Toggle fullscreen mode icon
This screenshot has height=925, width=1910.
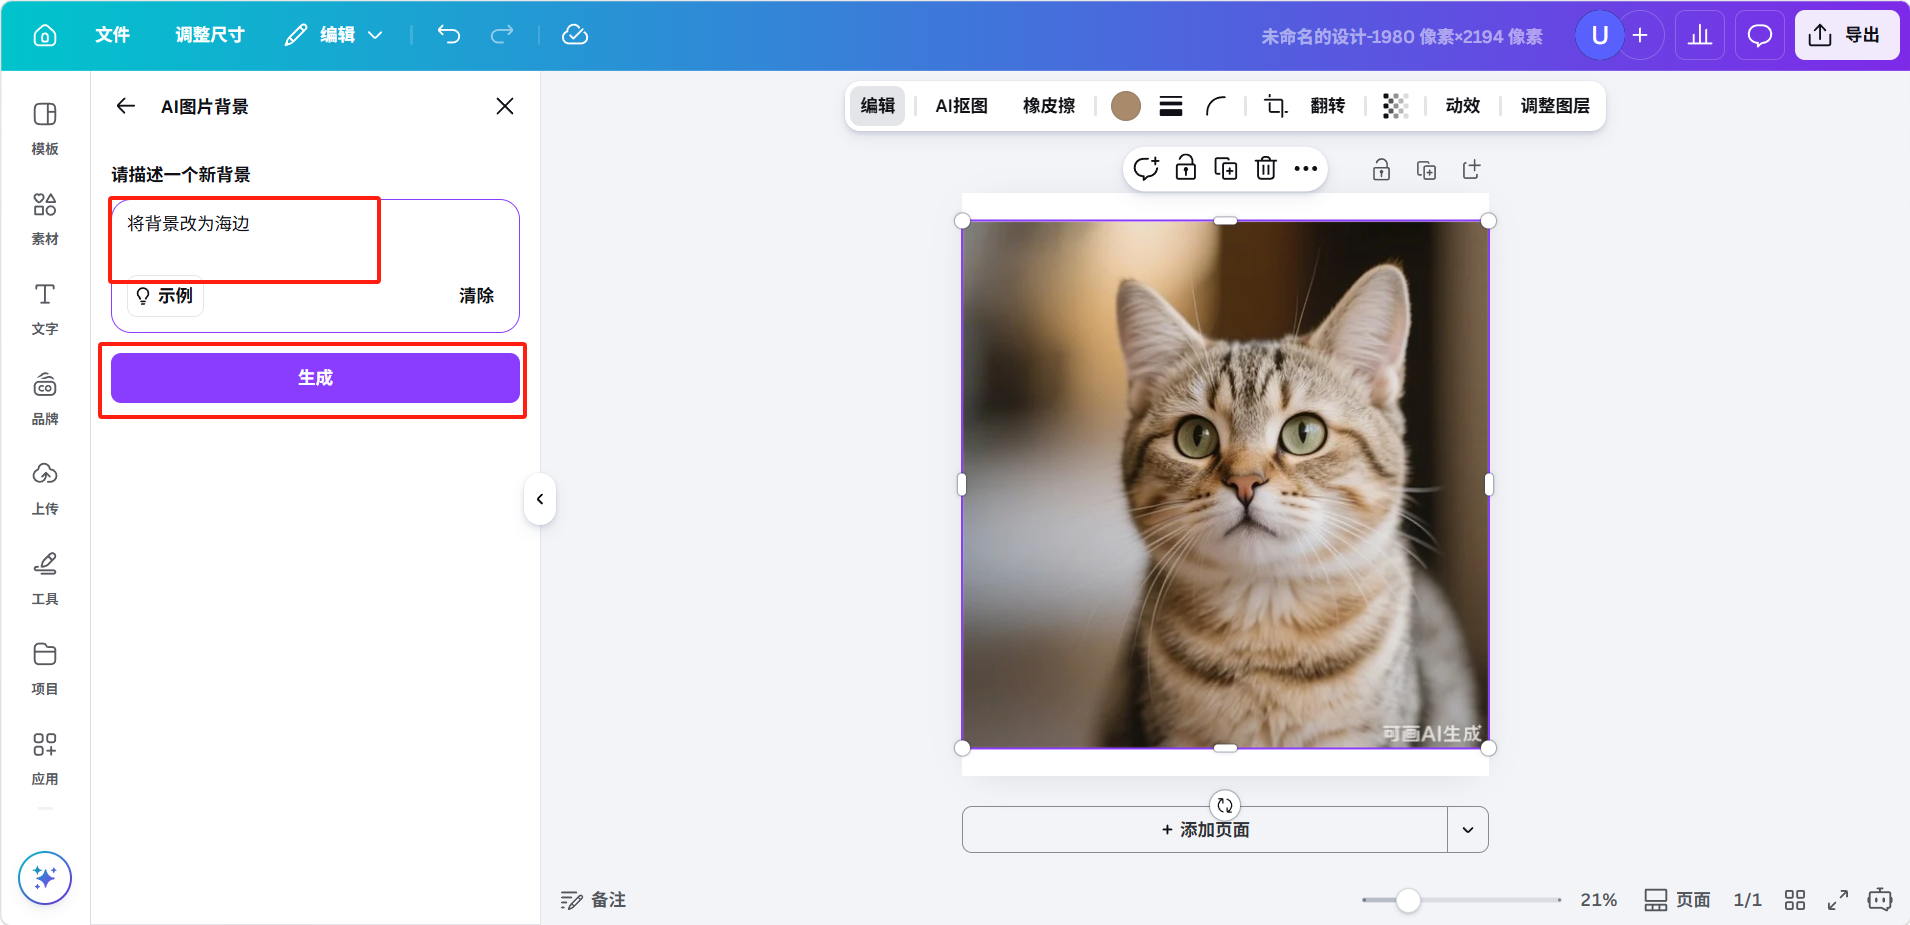tap(1838, 900)
